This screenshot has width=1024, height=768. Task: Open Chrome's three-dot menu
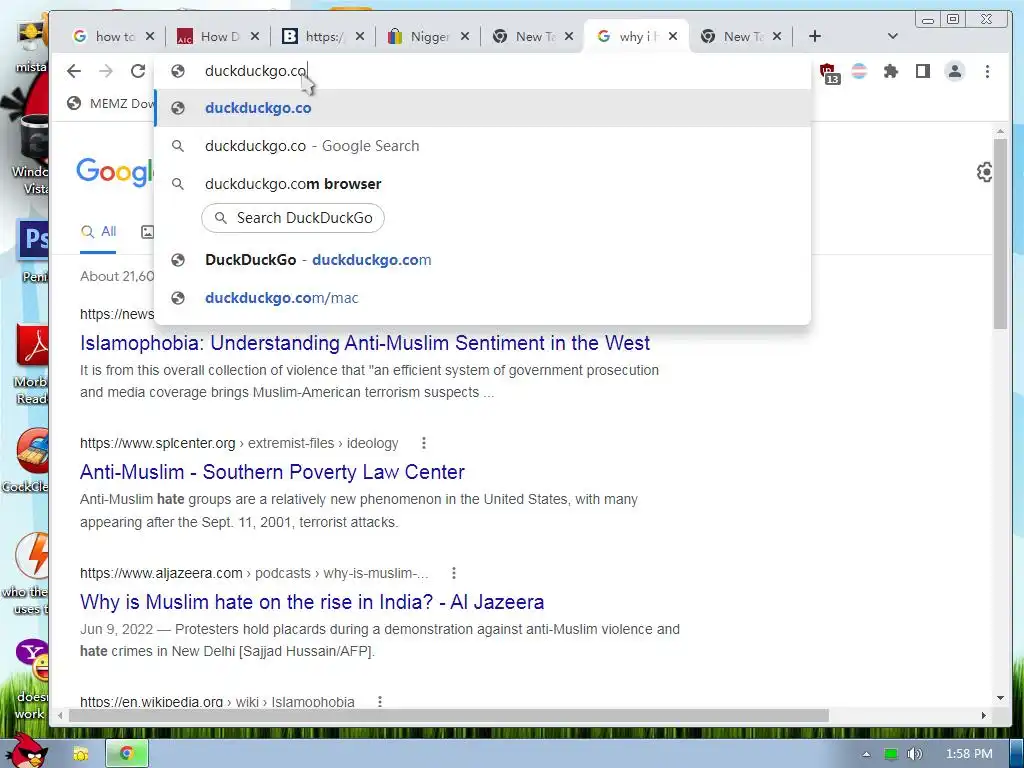click(987, 71)
